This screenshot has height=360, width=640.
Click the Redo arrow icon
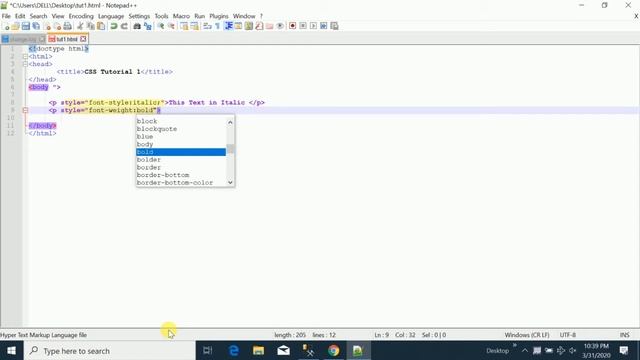[x=124, y=26]
